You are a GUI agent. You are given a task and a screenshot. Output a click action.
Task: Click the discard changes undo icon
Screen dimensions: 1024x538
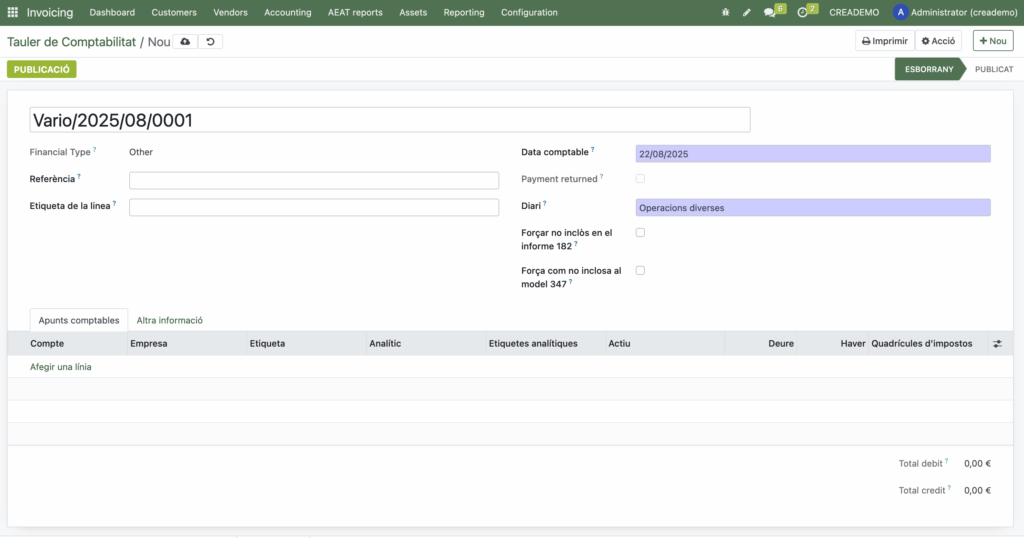(x=210, y=42)
